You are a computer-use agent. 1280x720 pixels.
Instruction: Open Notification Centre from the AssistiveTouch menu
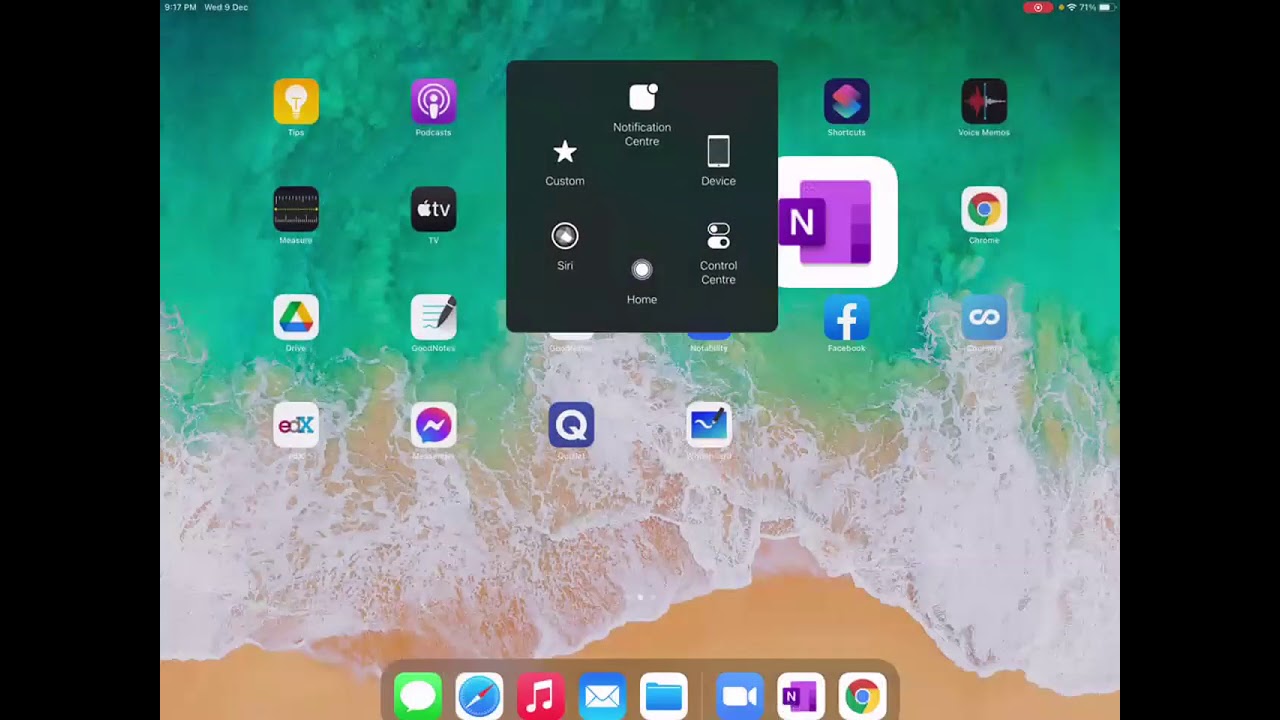tap(642, 115)
